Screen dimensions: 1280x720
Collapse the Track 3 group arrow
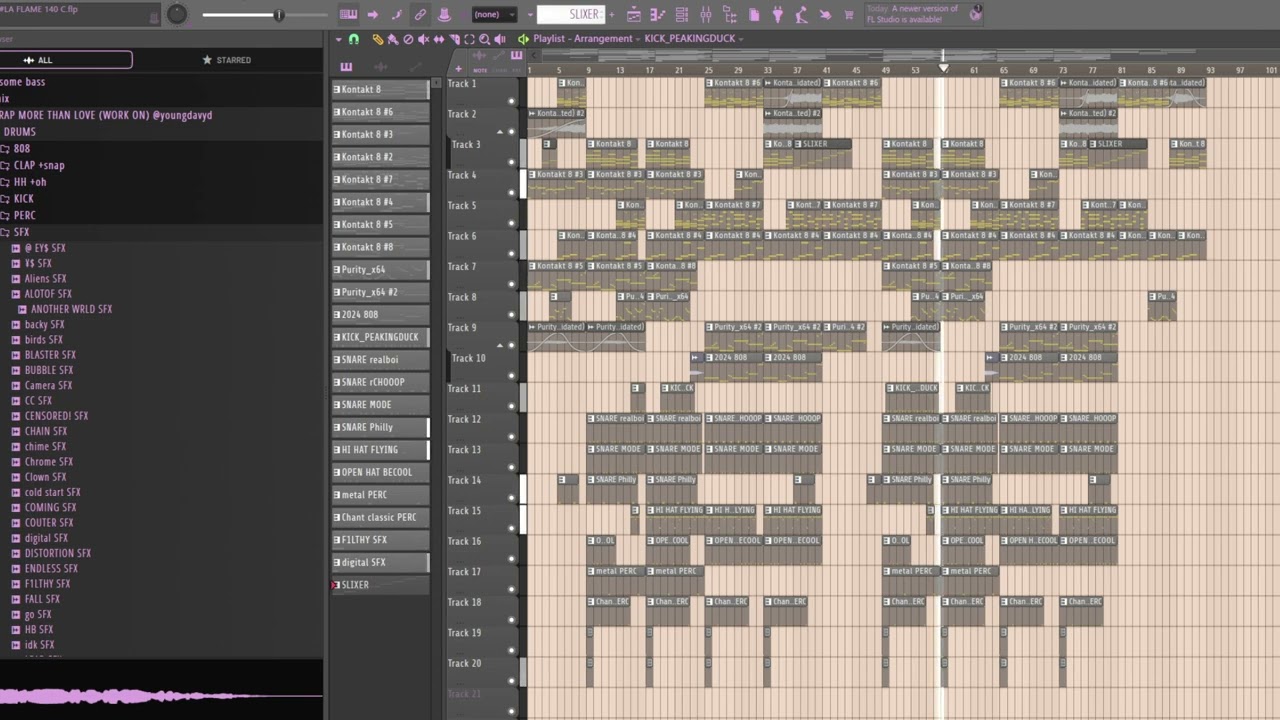coord(500,133)
